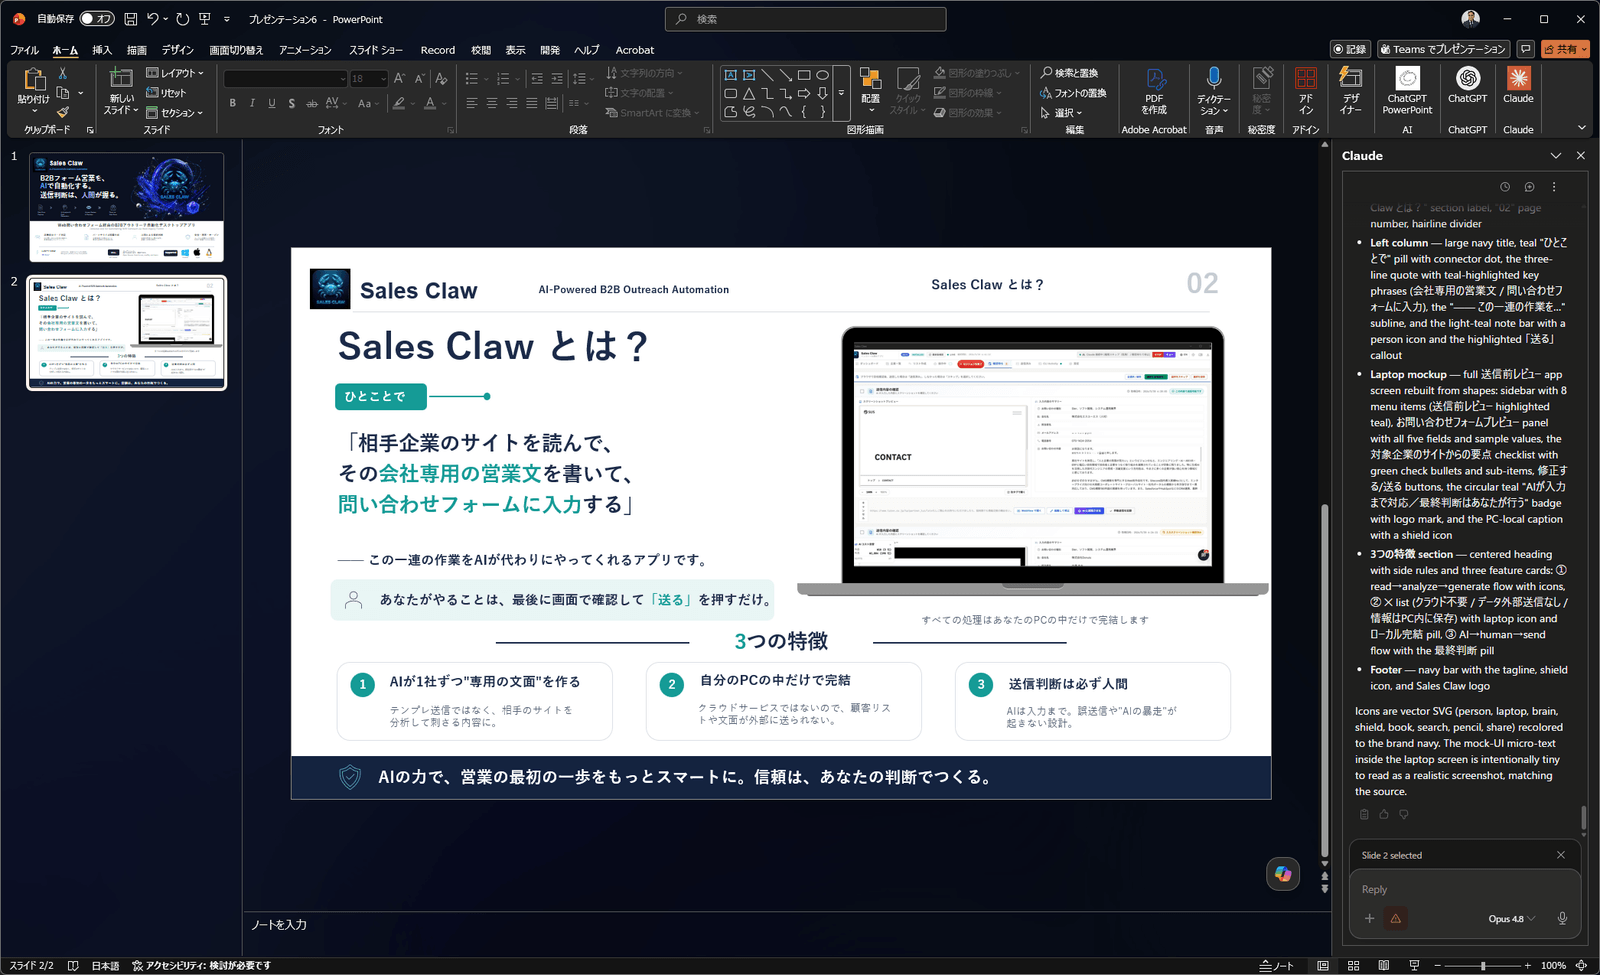Click the Claude pane microphone icon
Image resolution: width=1600 pixels, height=975 pixels.
click(1562, 919)
